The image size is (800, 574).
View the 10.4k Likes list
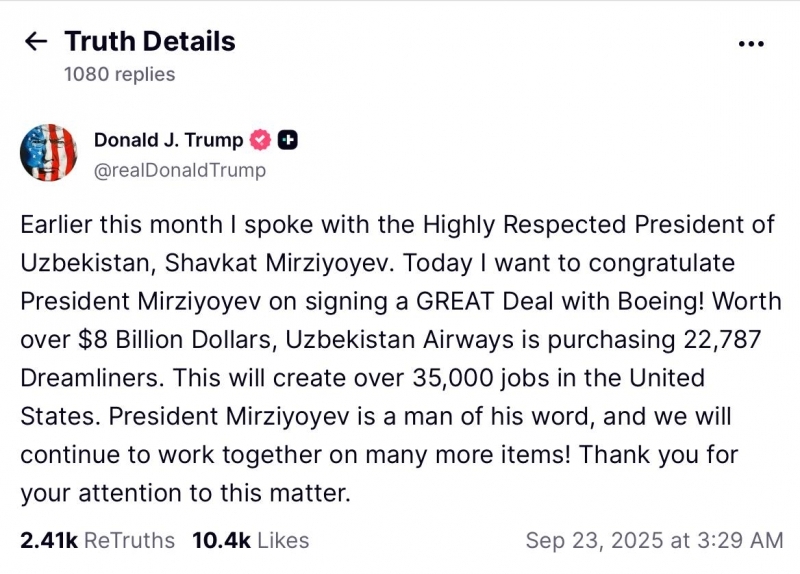coord(250,541)
